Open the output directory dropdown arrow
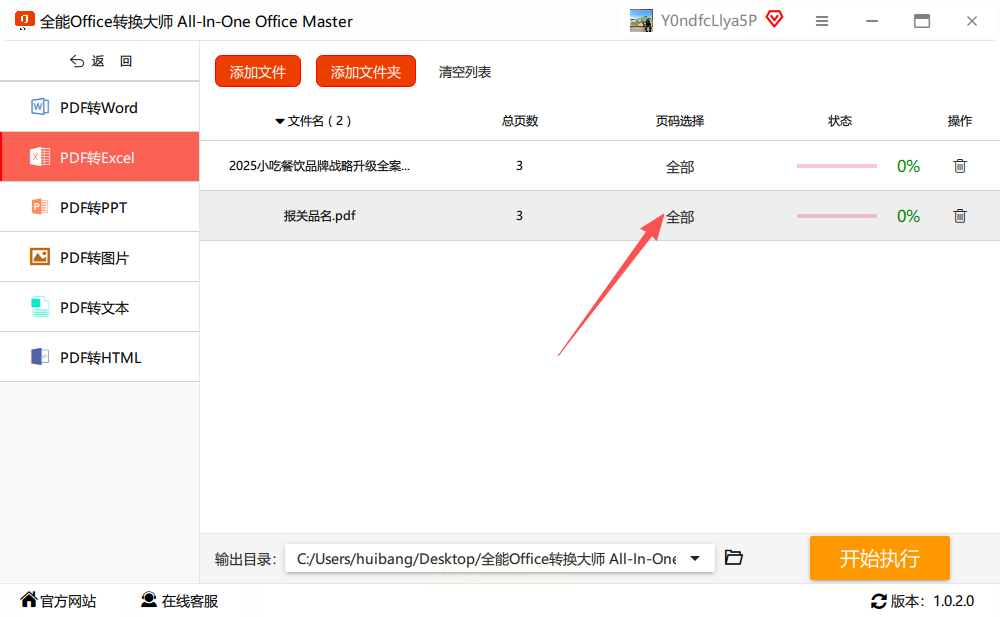 click(x=695, y=558)
